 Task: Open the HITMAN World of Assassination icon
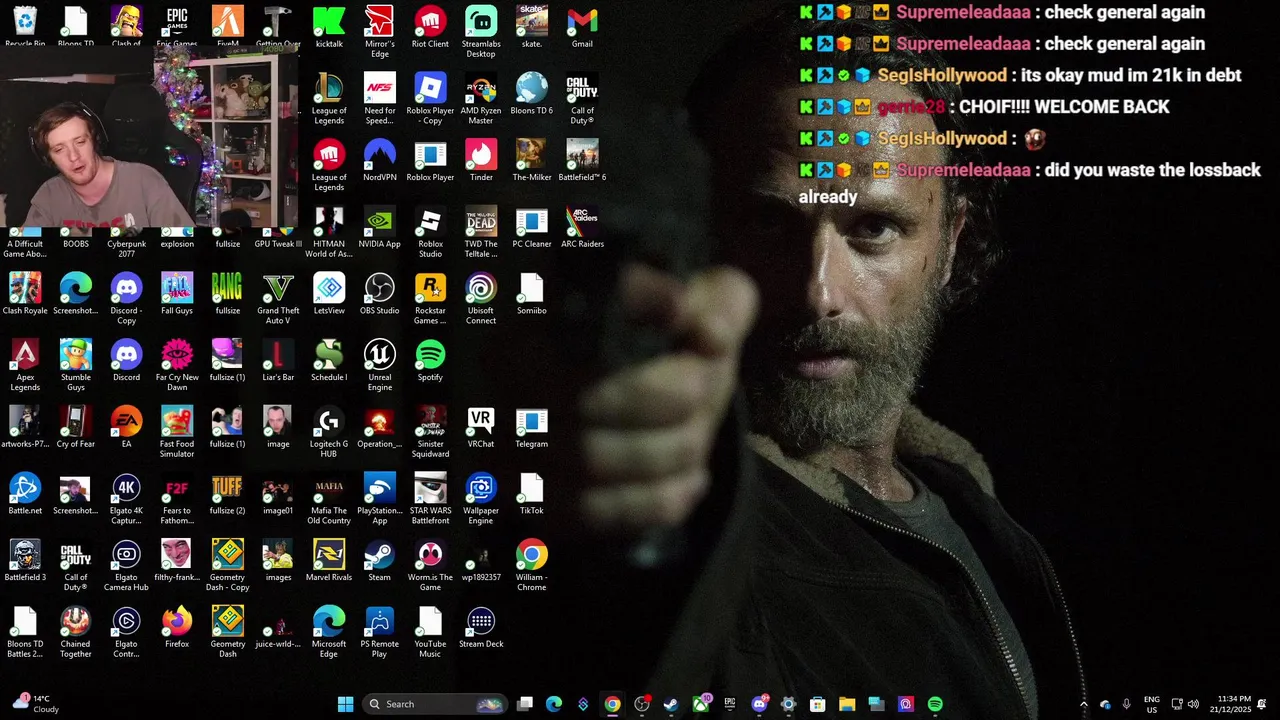click(329, 232)
